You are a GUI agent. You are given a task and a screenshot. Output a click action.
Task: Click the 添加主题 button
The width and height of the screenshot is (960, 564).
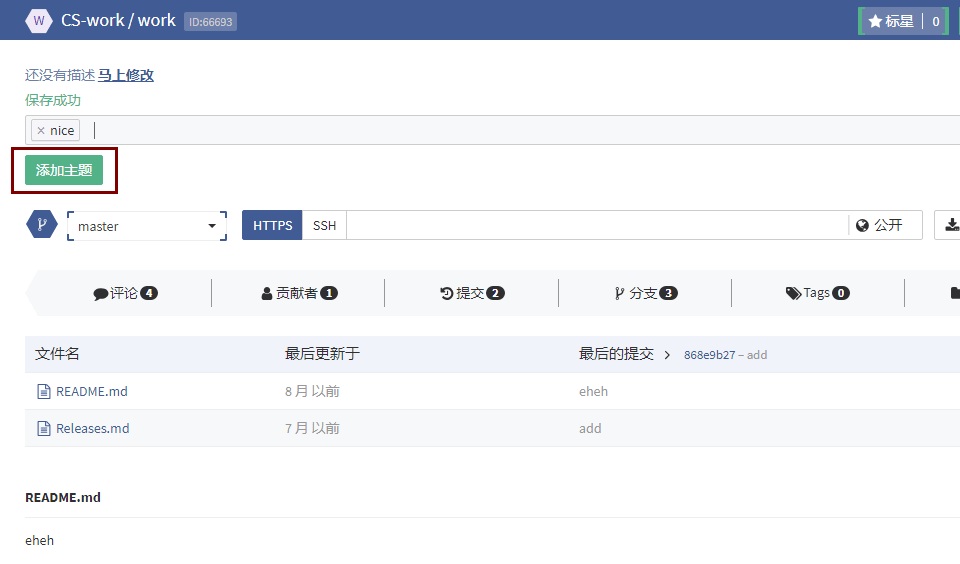64,171
